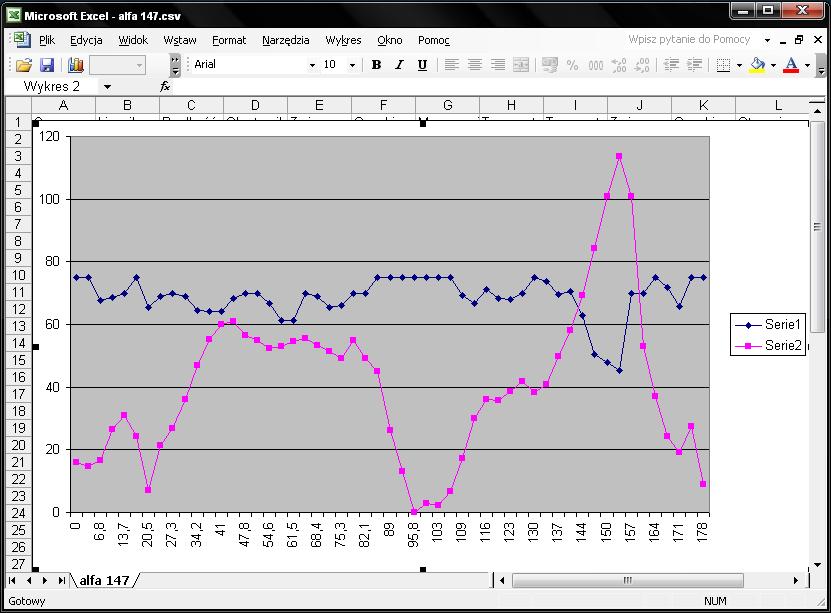The image size is (831, 613).
Task: Toggle Italic formatting
Action: 399,65
